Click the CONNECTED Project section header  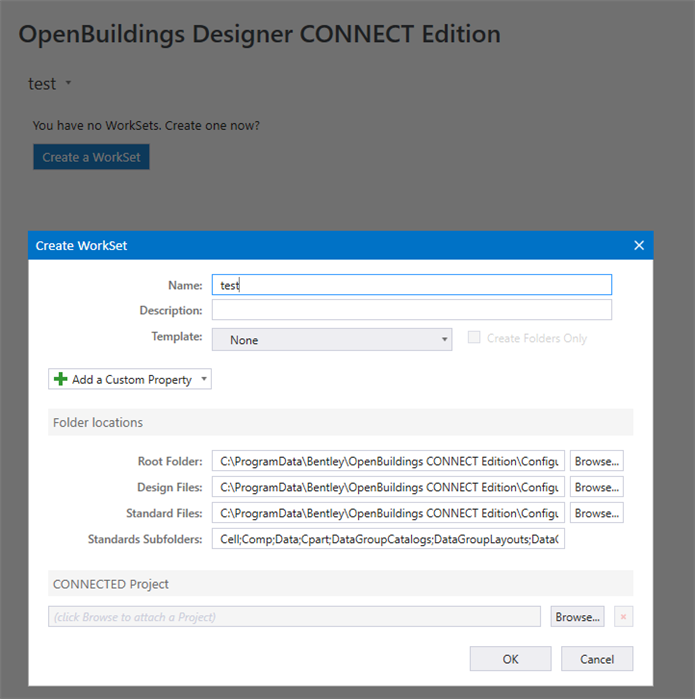coord(341,584)
